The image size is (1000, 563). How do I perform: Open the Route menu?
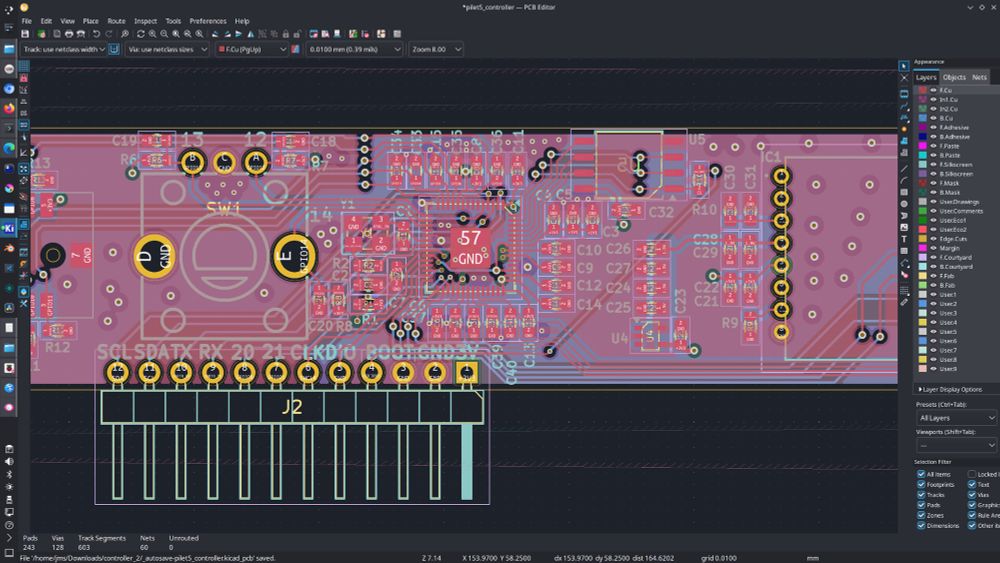tap(116, 20)
